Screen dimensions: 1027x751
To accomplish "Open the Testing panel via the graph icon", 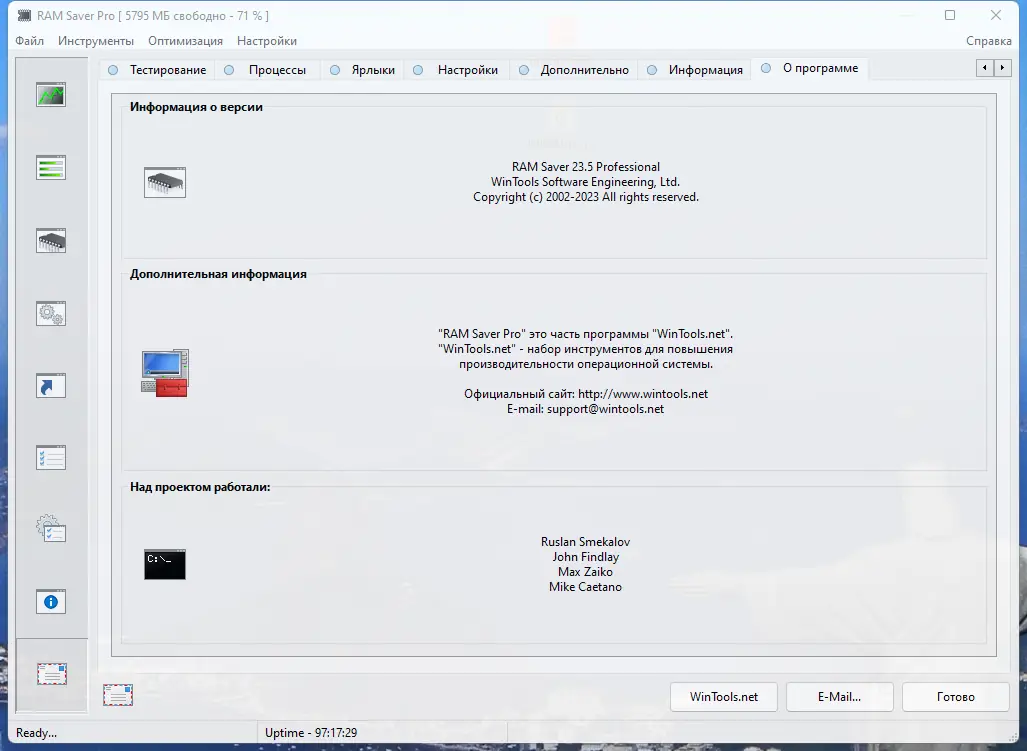I will pyautogui.click(x=51, y=93).
